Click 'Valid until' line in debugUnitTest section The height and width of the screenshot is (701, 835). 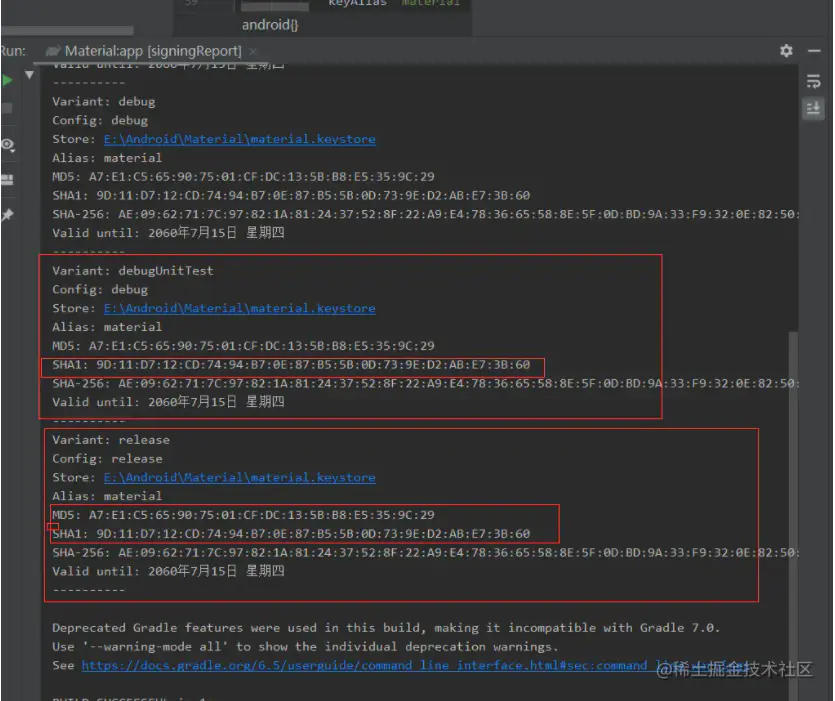pos(168,402)
